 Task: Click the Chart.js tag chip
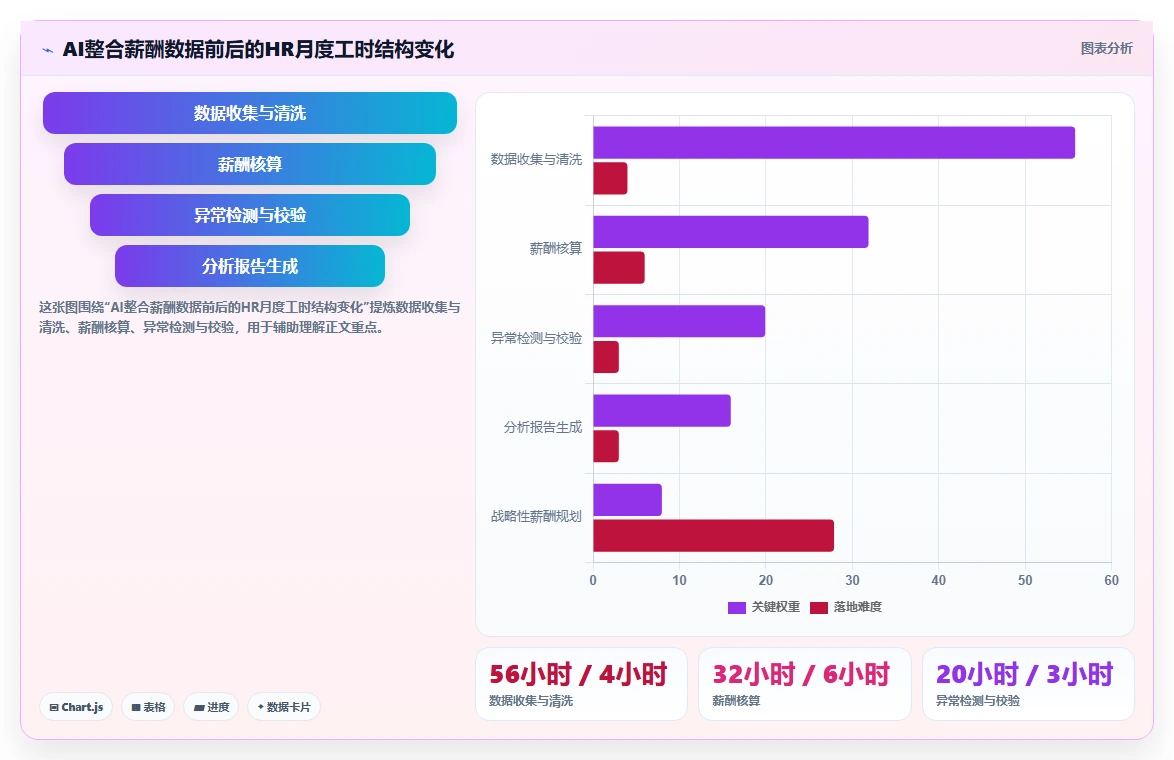[x=76, y=707]
